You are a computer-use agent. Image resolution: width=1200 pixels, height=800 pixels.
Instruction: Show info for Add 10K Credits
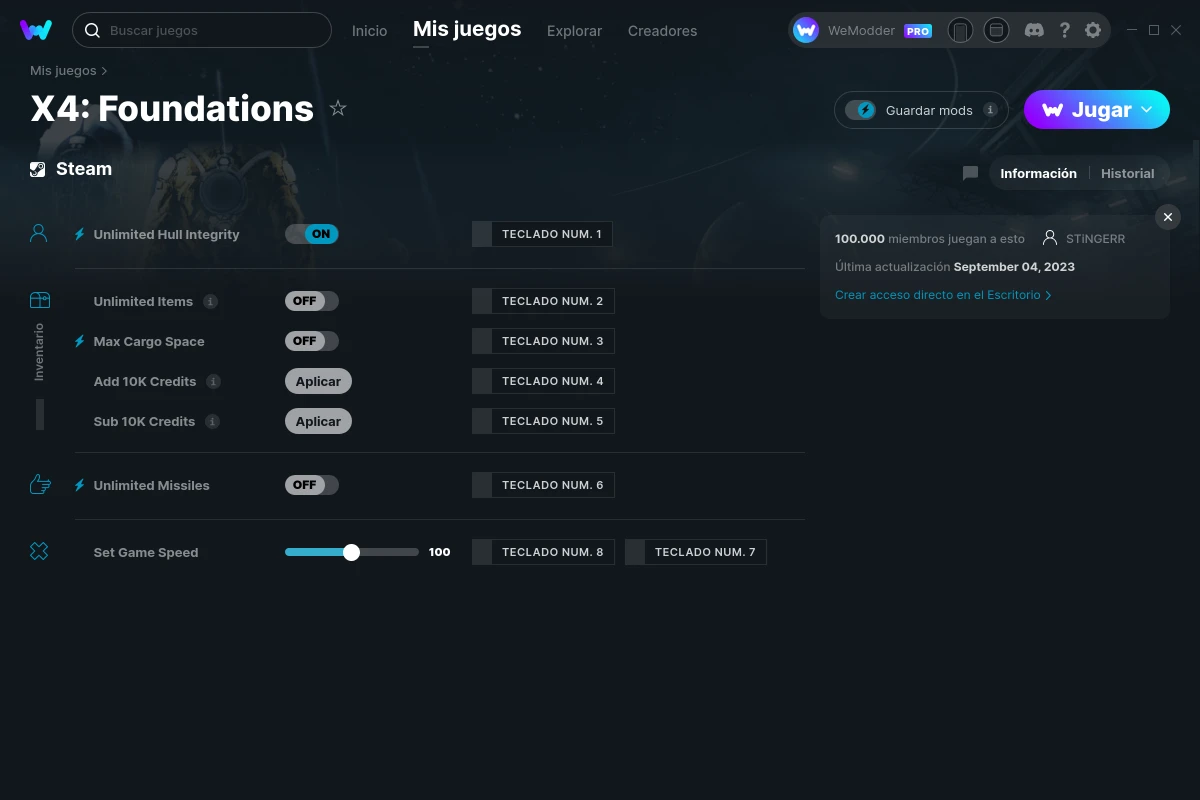pos(213,381)
